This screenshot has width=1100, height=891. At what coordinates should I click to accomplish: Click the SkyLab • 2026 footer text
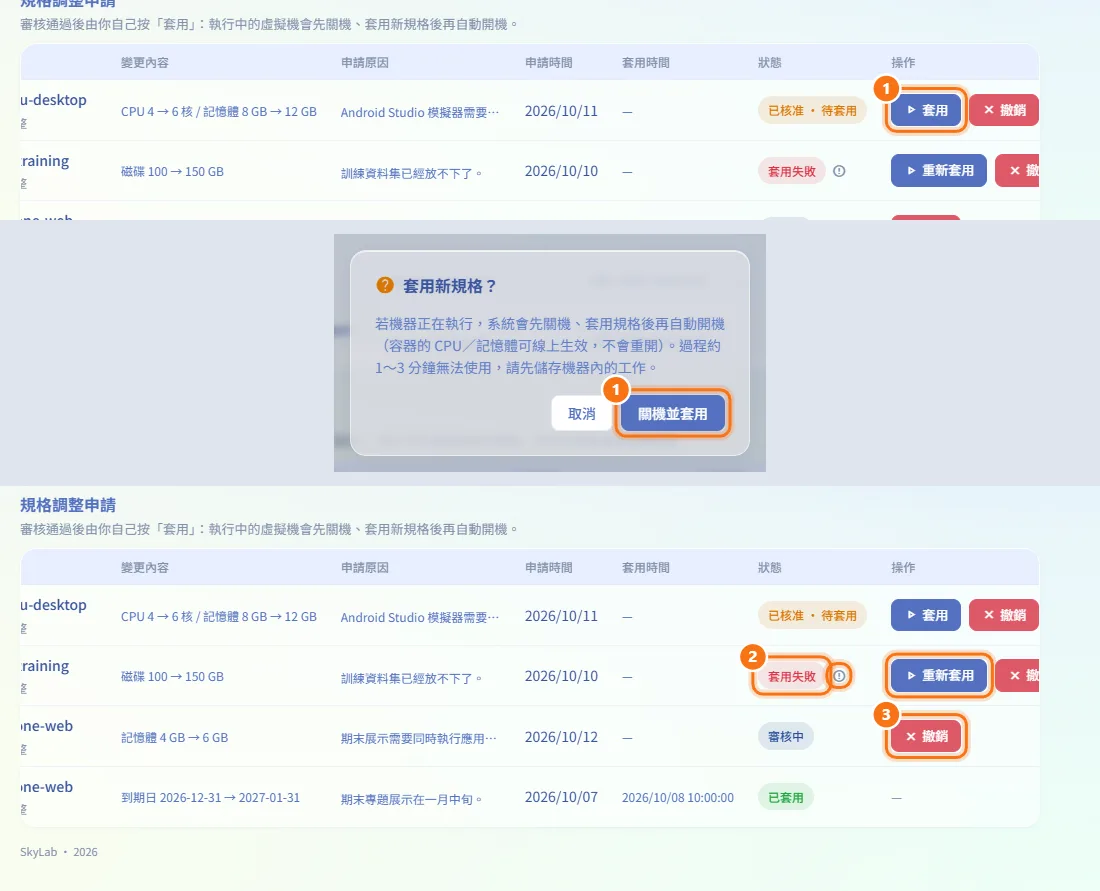59,852
